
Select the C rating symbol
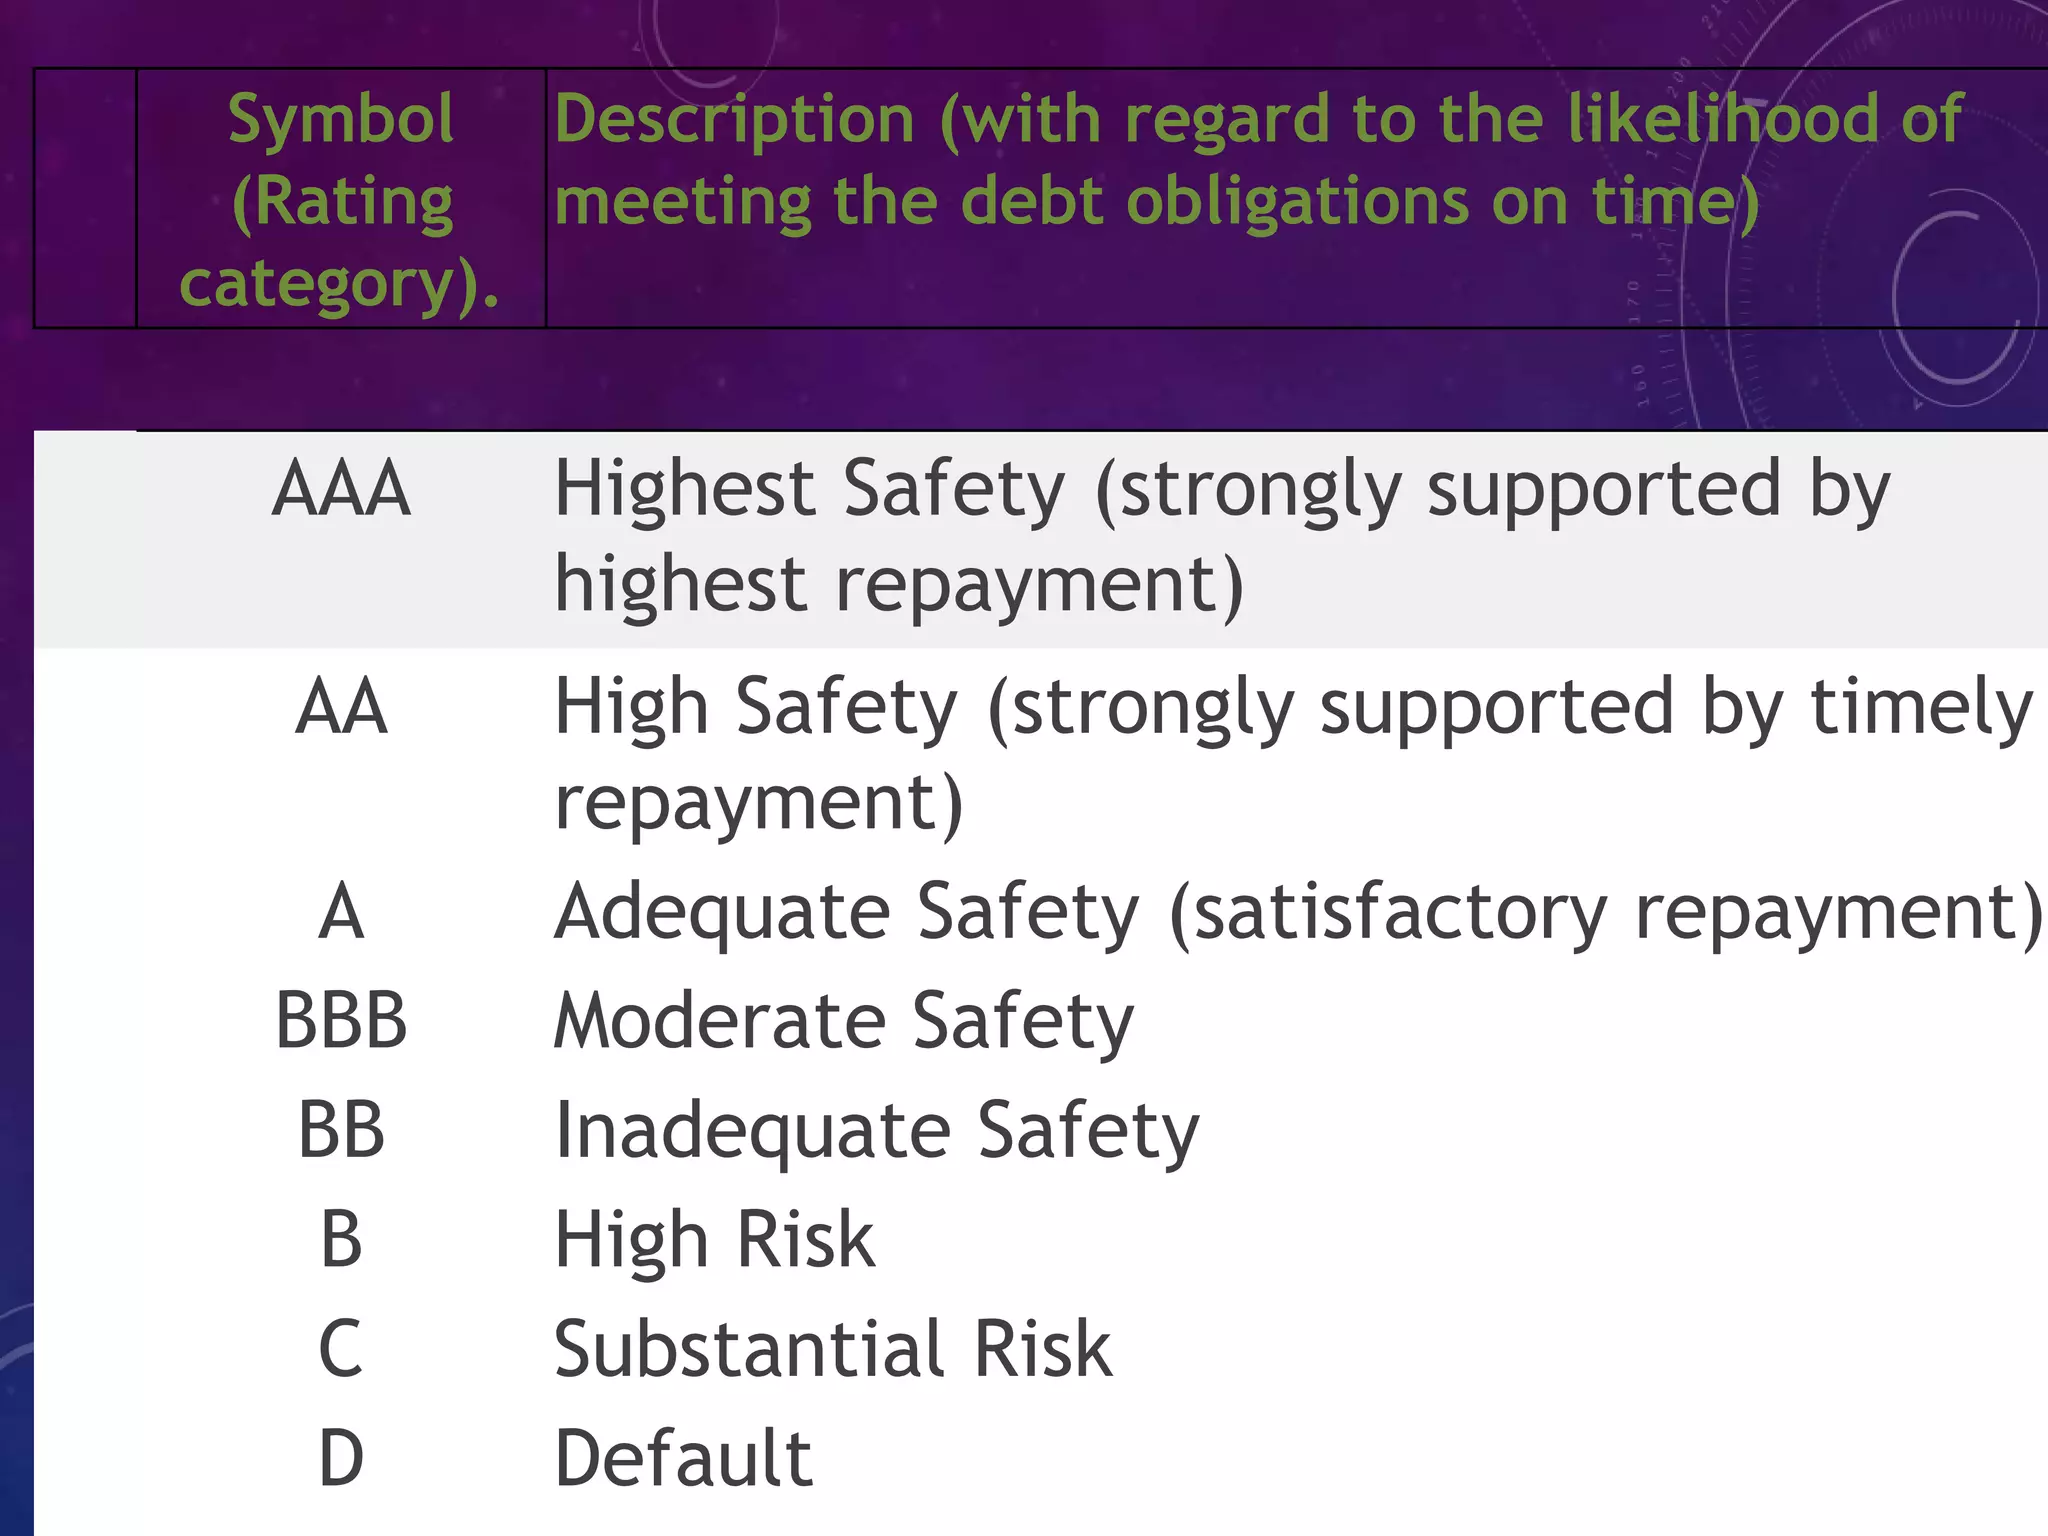click(x=341, y=1348)
